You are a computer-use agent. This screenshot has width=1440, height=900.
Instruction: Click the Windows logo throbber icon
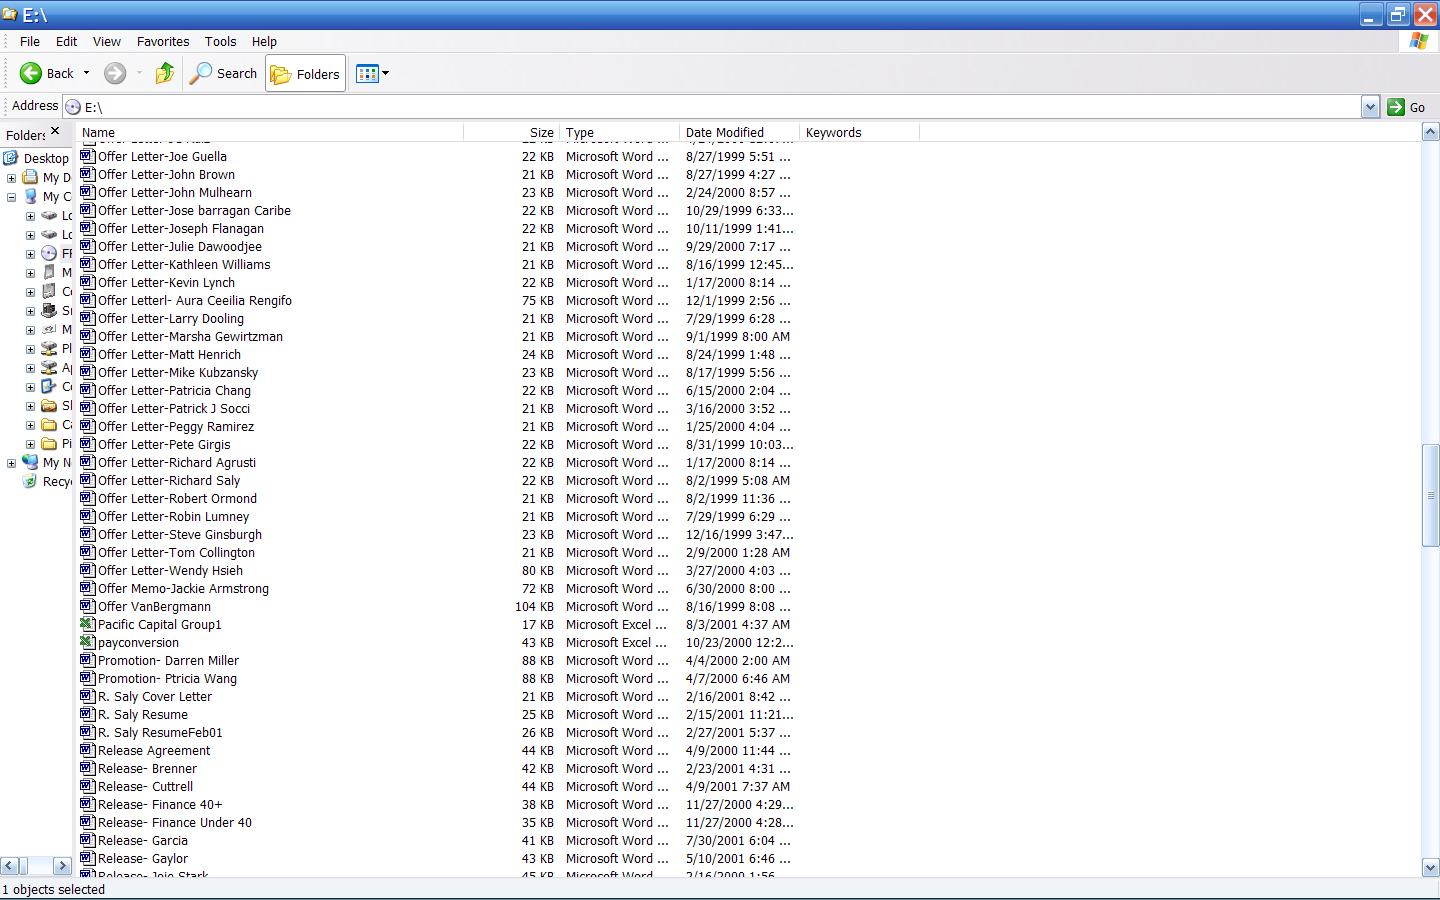pos(1418,41)
